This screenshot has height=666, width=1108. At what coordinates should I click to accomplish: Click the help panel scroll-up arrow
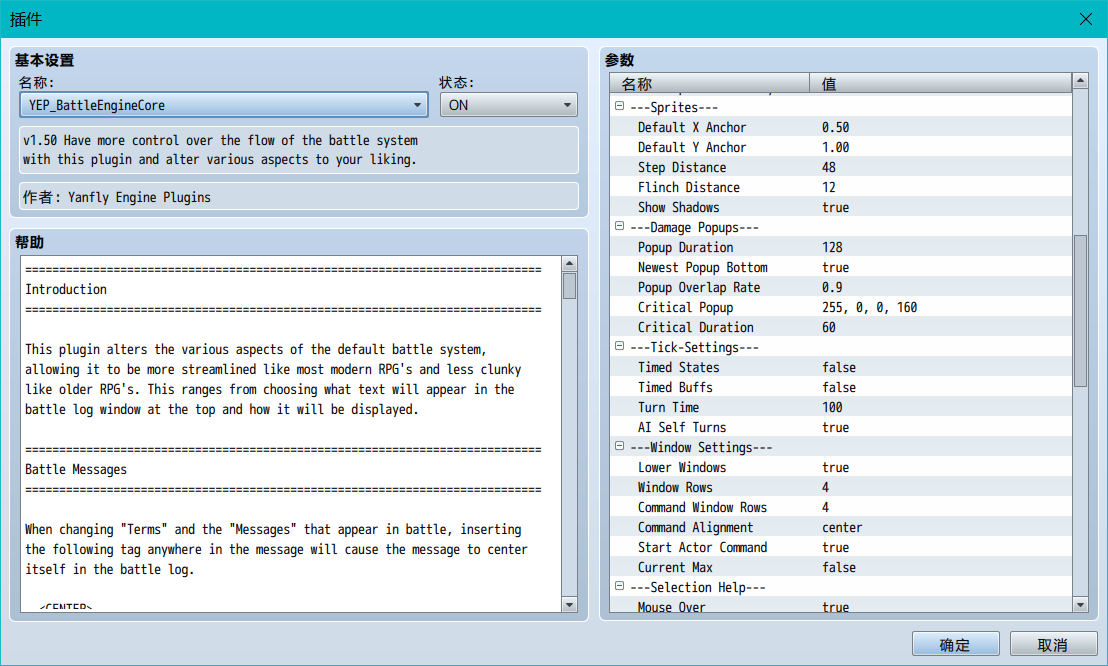[x=570, y=264]
